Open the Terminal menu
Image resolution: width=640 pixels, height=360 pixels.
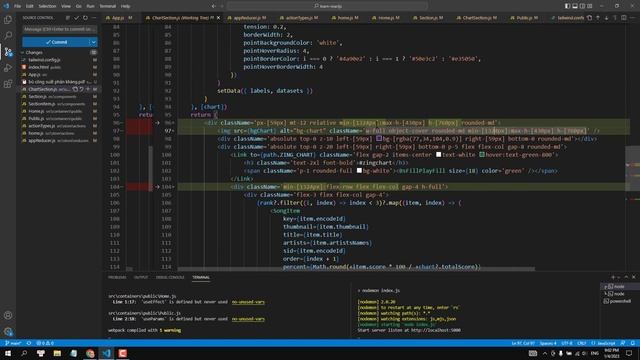point(108,6)
